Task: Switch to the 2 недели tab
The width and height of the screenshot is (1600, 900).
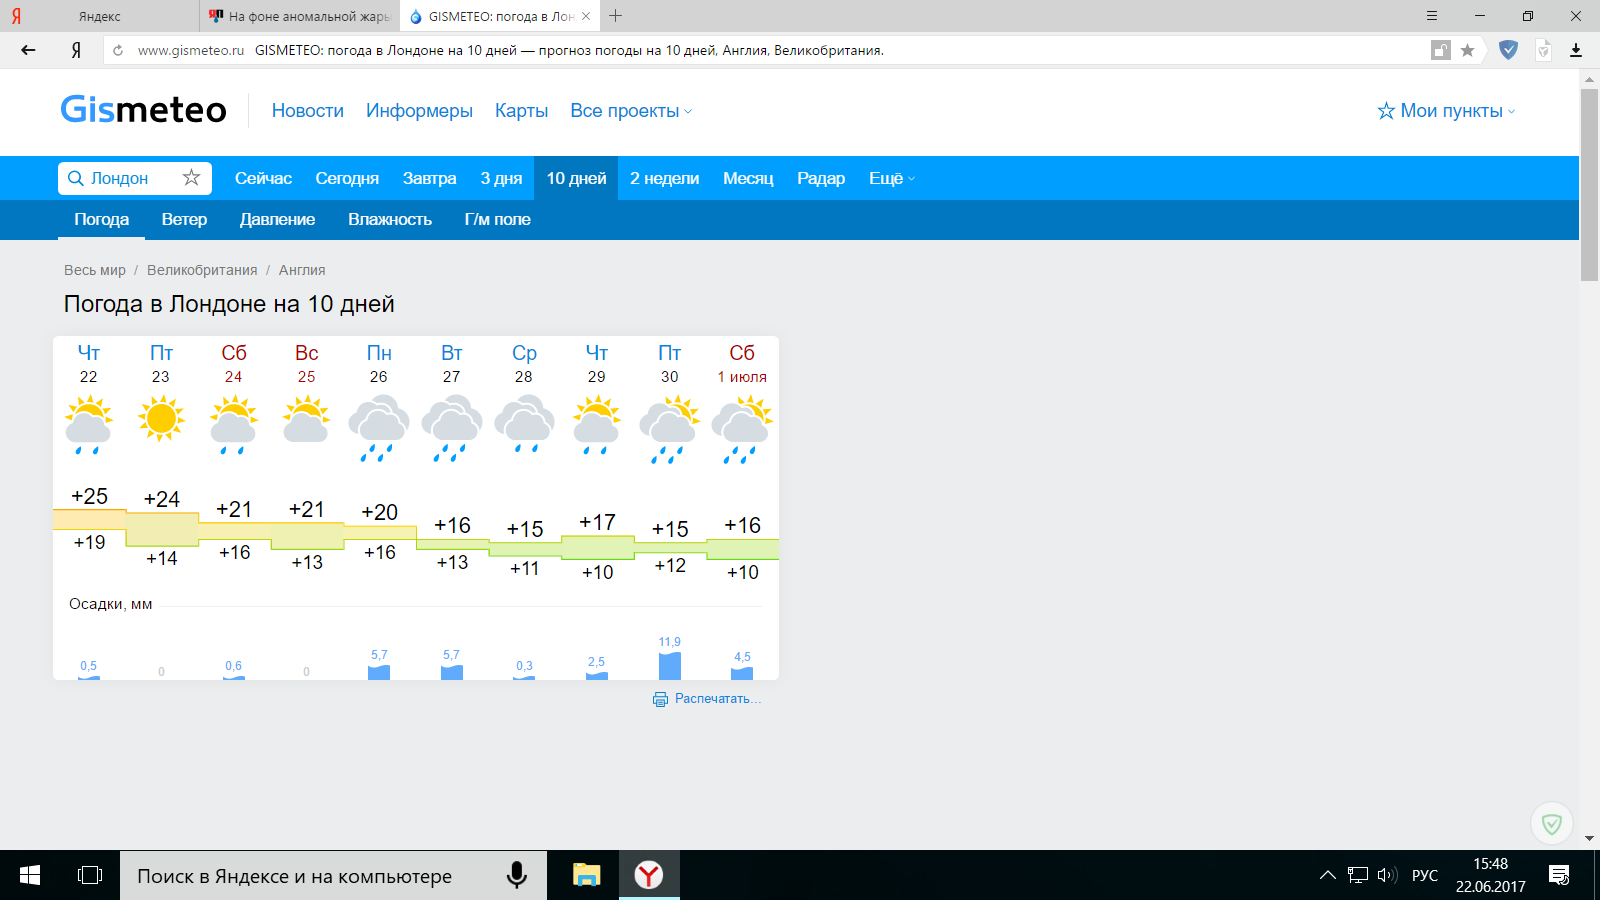Action: (664, 178)
